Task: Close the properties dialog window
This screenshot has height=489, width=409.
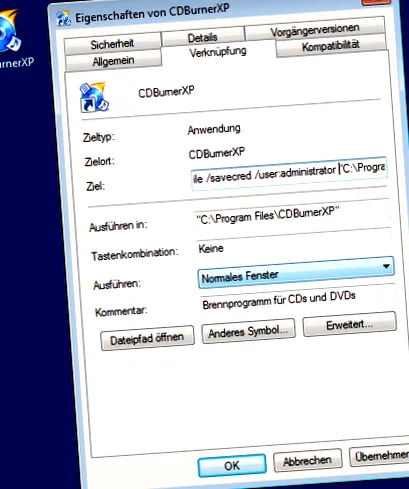Action: tap(376, 2)
